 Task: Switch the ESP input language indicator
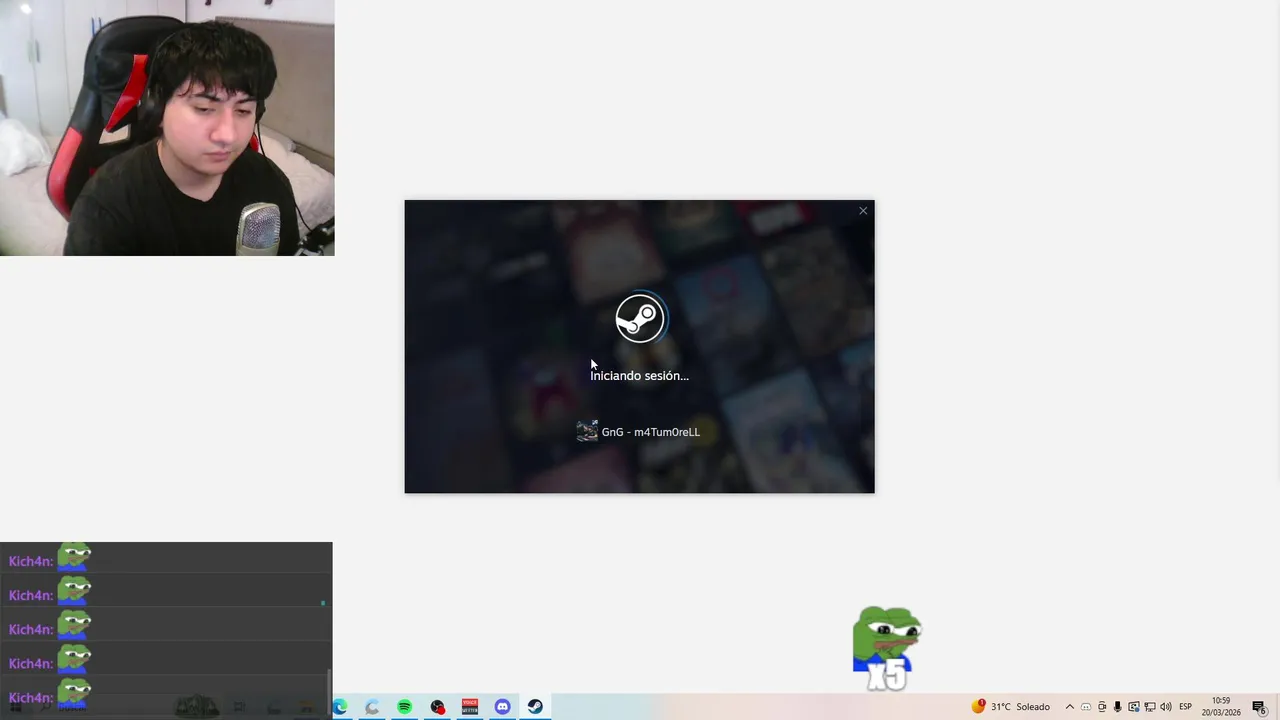1186,707
